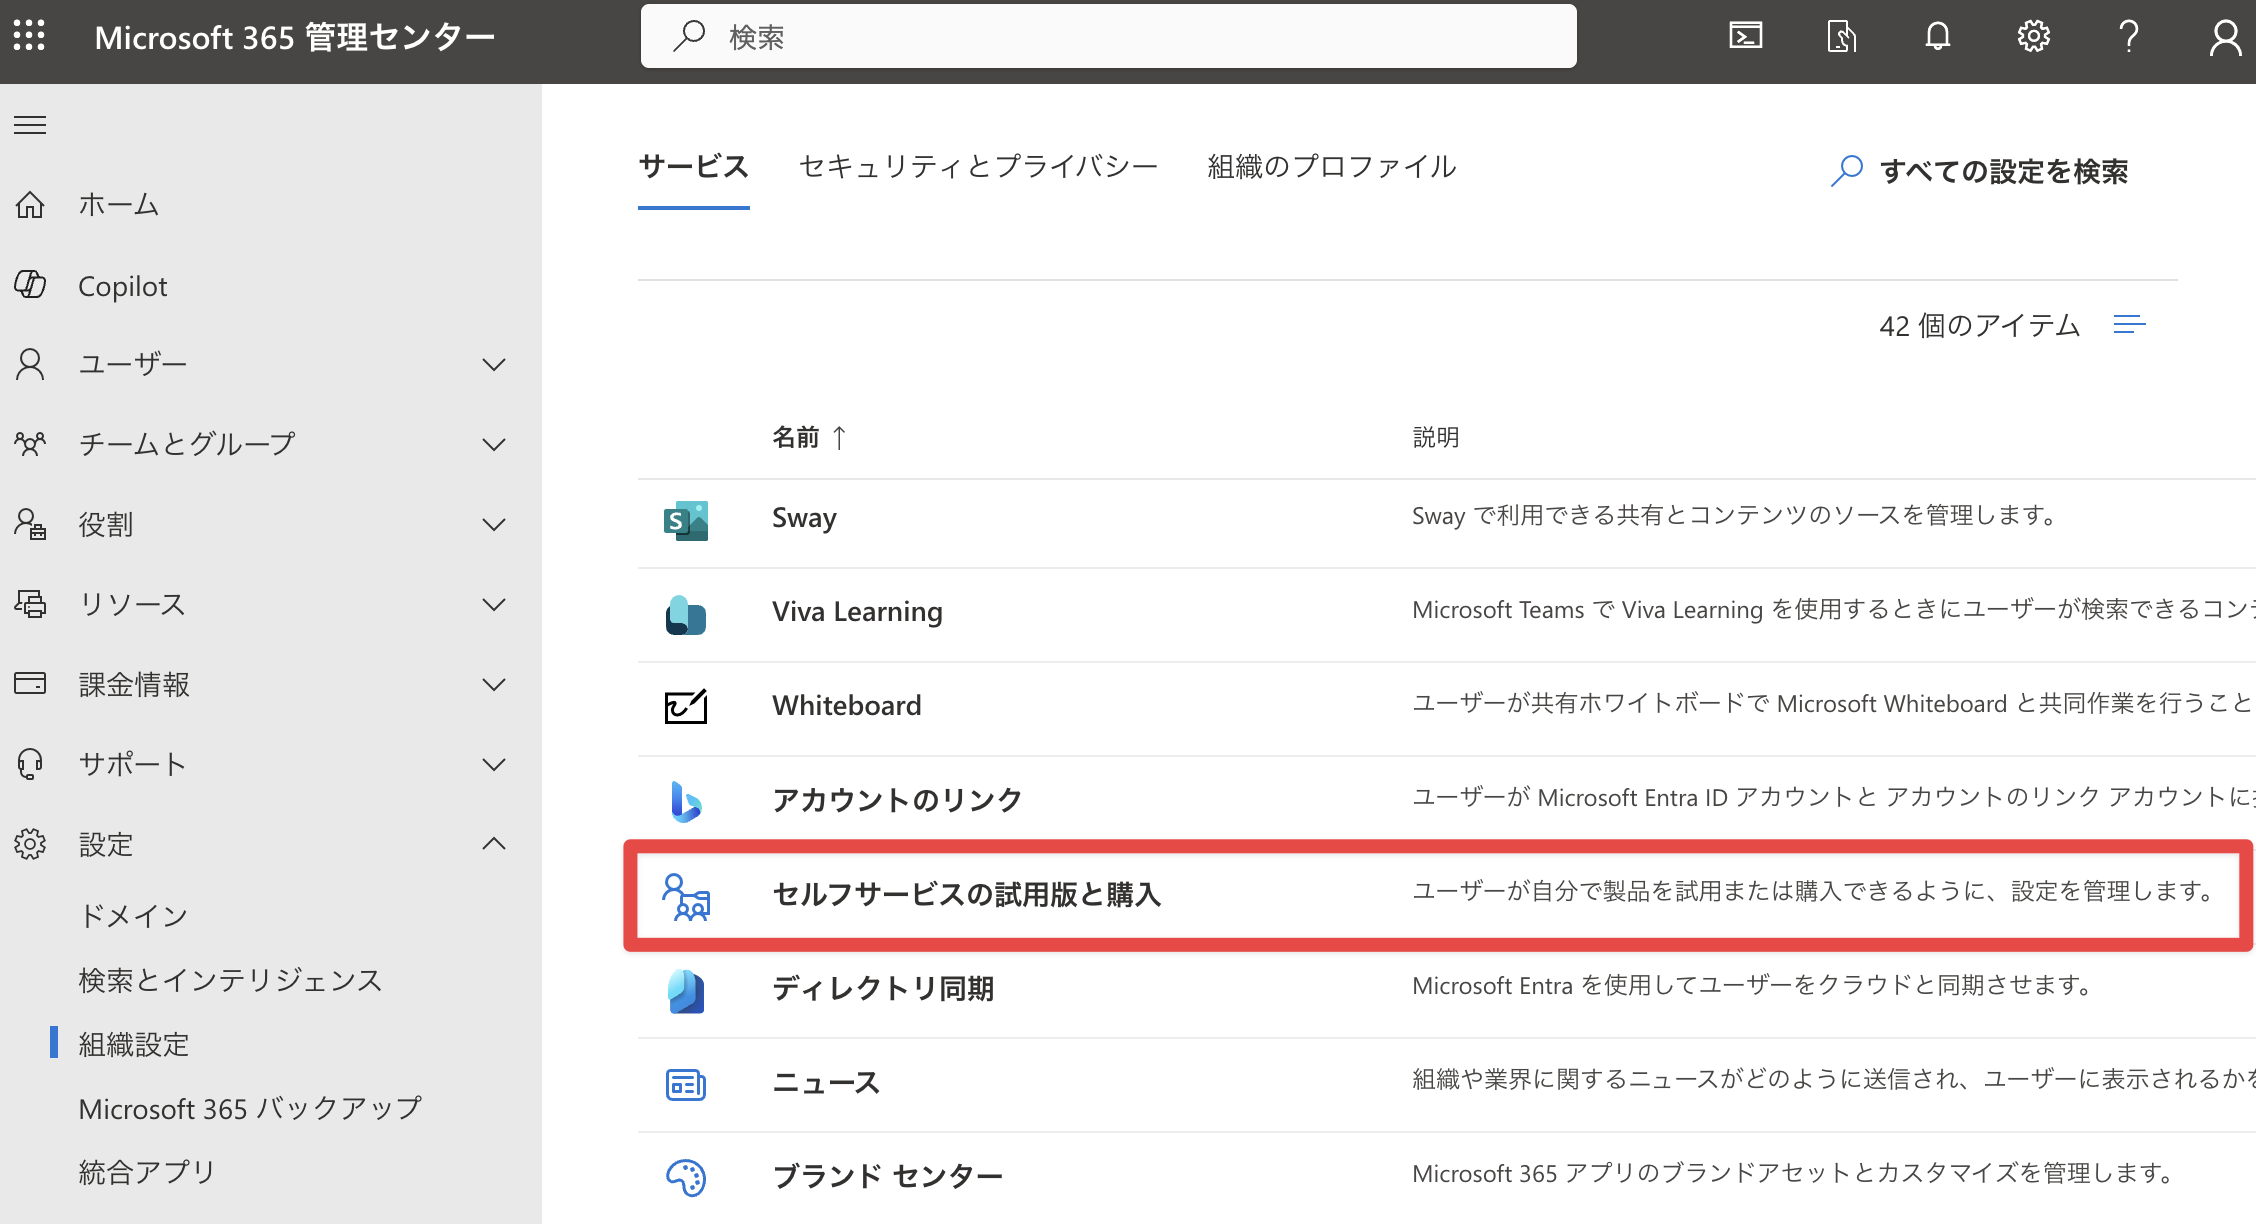Open list filter options icon beside item count
The height and width of the screenshot is (1224, 2256).
point(2130,325)
